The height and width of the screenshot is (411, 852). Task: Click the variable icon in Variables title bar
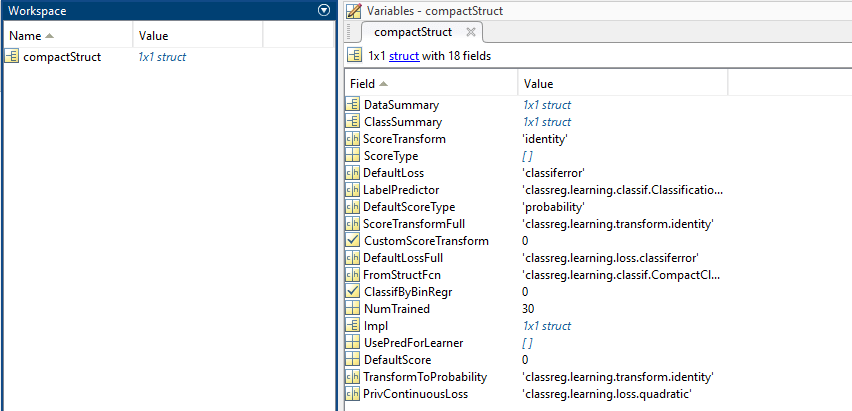click(353, 10)
